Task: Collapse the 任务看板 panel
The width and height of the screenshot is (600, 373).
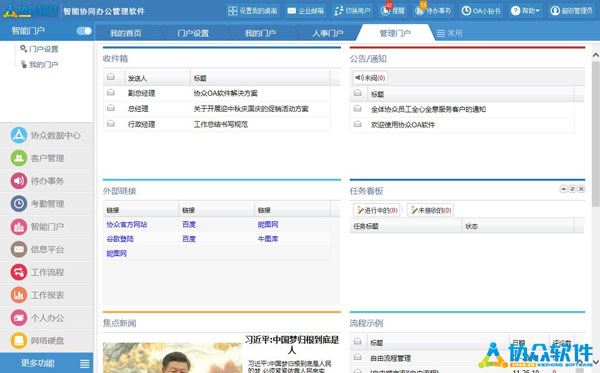Action: 564,189
